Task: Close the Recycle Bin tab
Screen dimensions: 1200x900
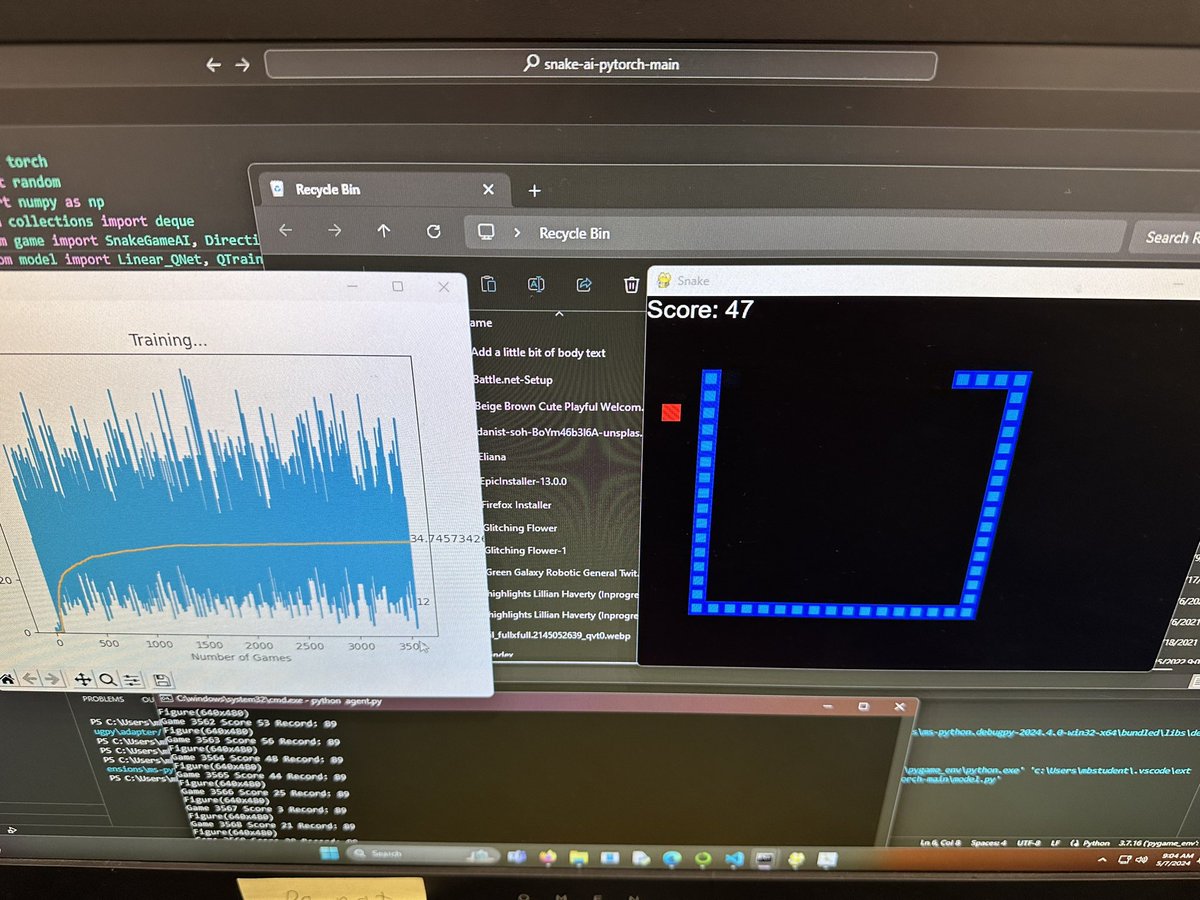Action: [488, 189]
